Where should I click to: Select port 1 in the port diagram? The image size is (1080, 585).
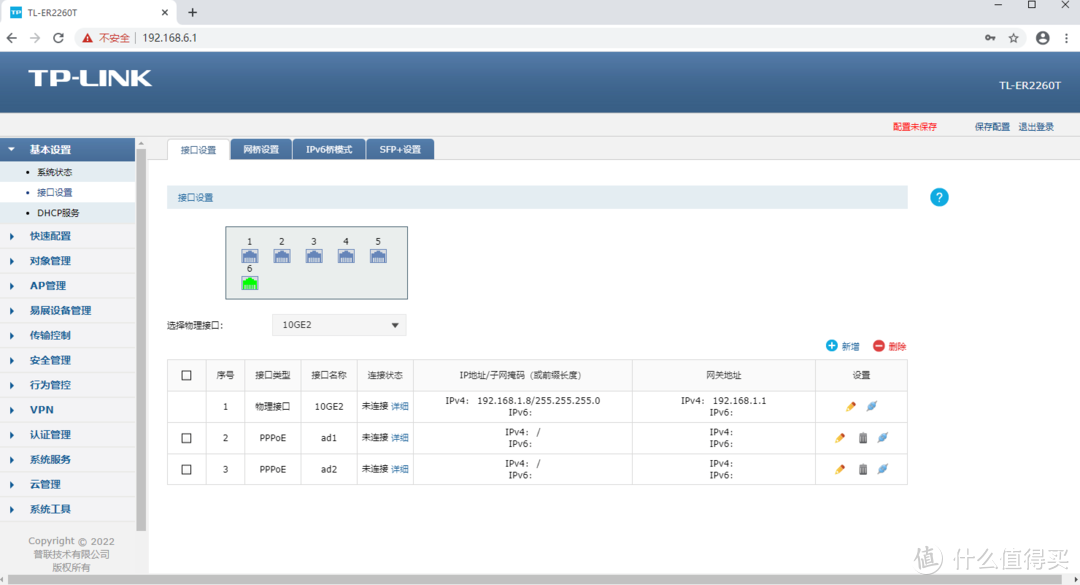[x=249, y=256]
